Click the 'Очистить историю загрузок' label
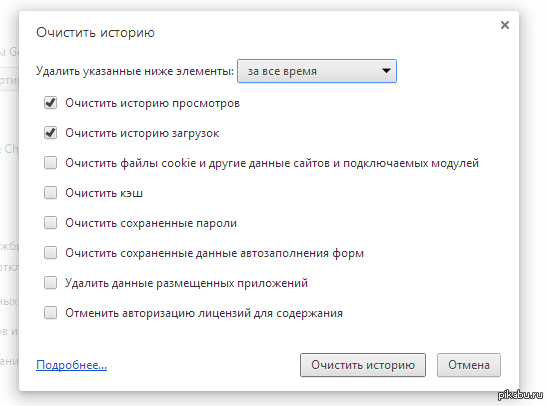Image resolution: width=548 pixels, height=406 pixels. [142, 133]
